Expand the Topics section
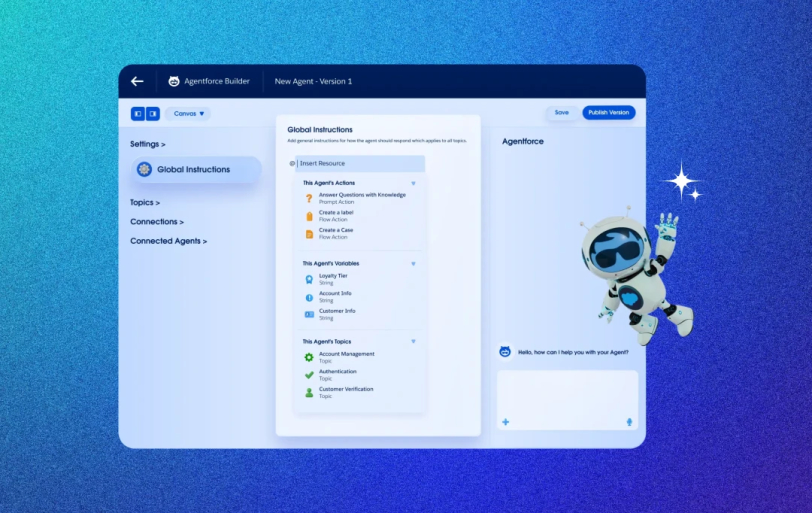 [145, 202]
